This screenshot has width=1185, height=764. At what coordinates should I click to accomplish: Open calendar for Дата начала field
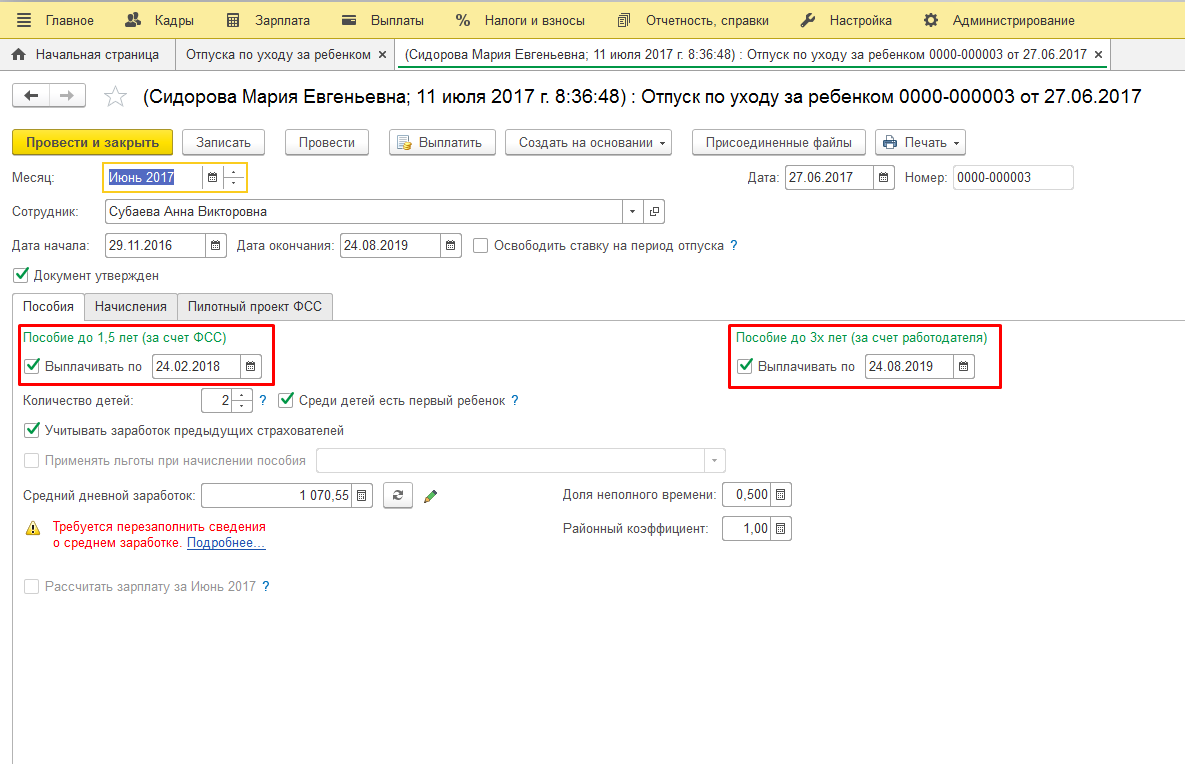click(x=216, y=246)
